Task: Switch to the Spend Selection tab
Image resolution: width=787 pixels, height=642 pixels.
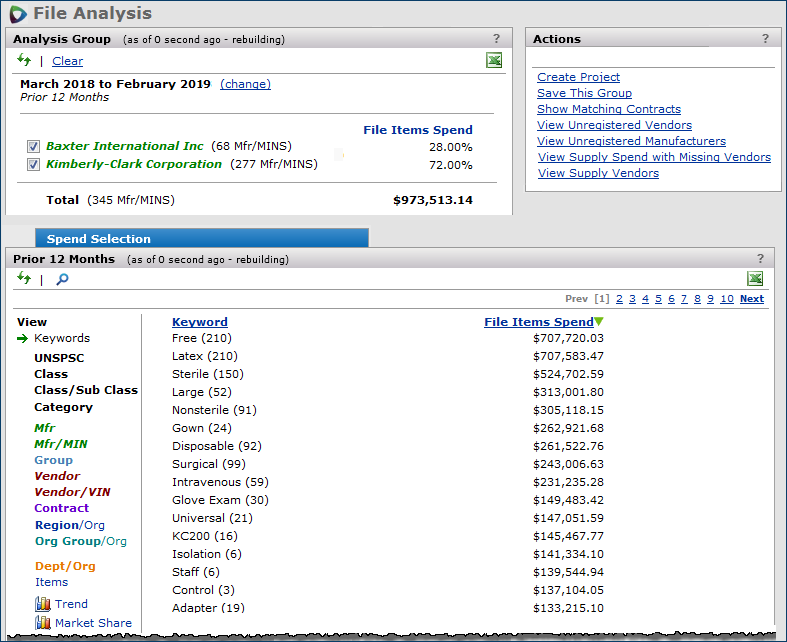Action: [x=99, y=239]
